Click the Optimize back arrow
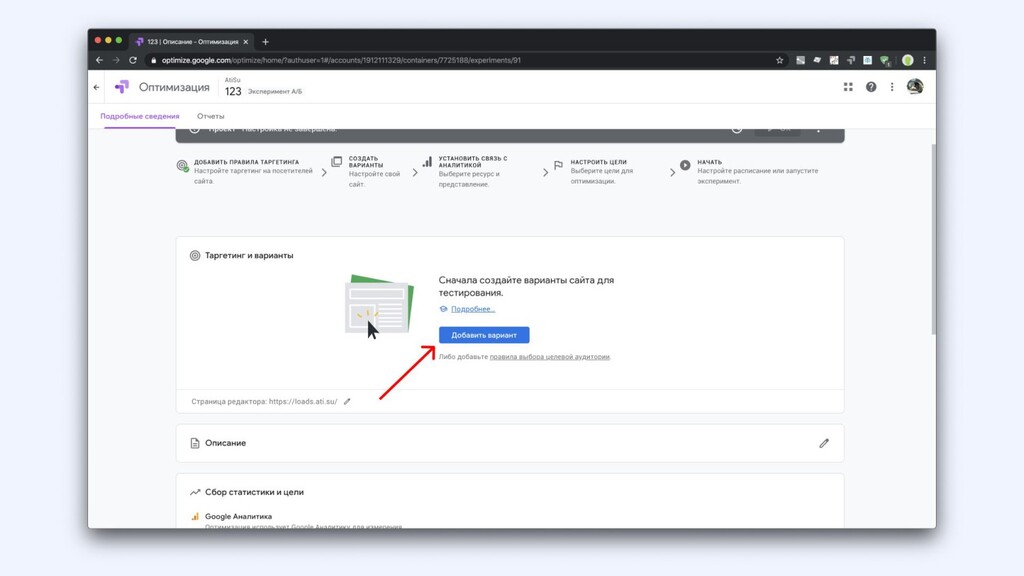This screenshot has height=576, width=1024. (x=97, y=87)
